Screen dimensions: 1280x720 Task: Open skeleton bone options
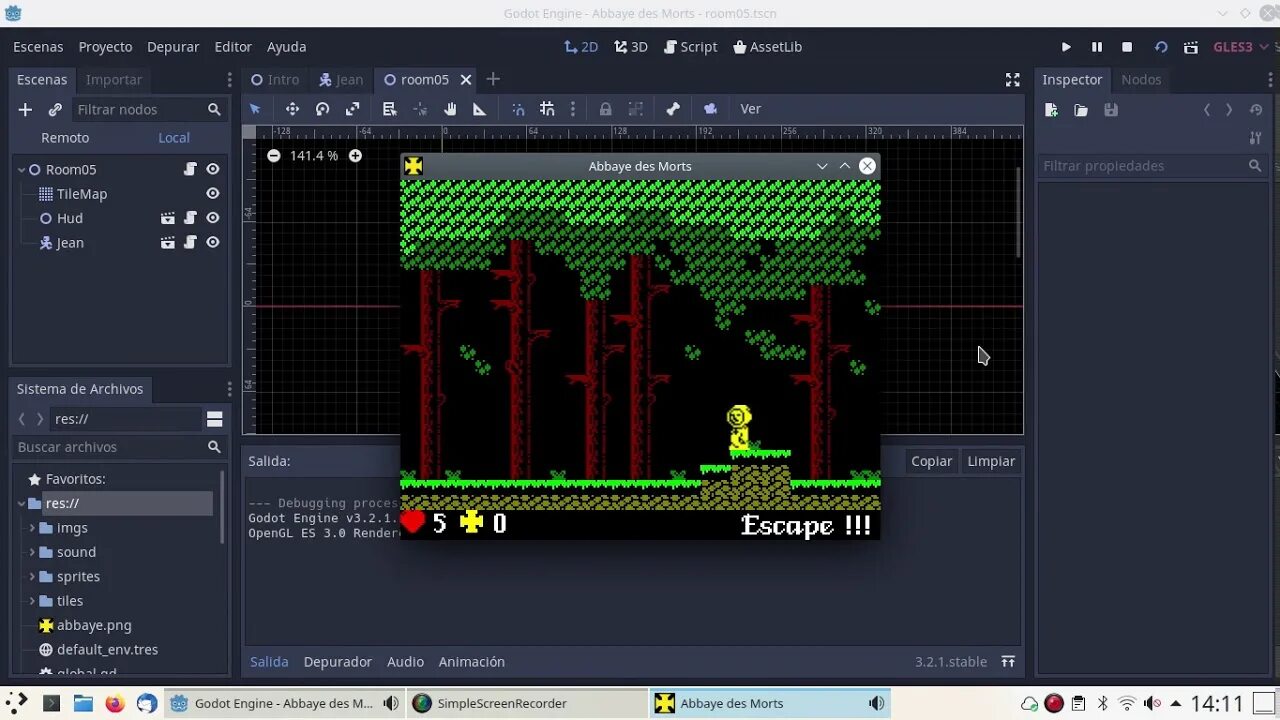click(673, 109)
